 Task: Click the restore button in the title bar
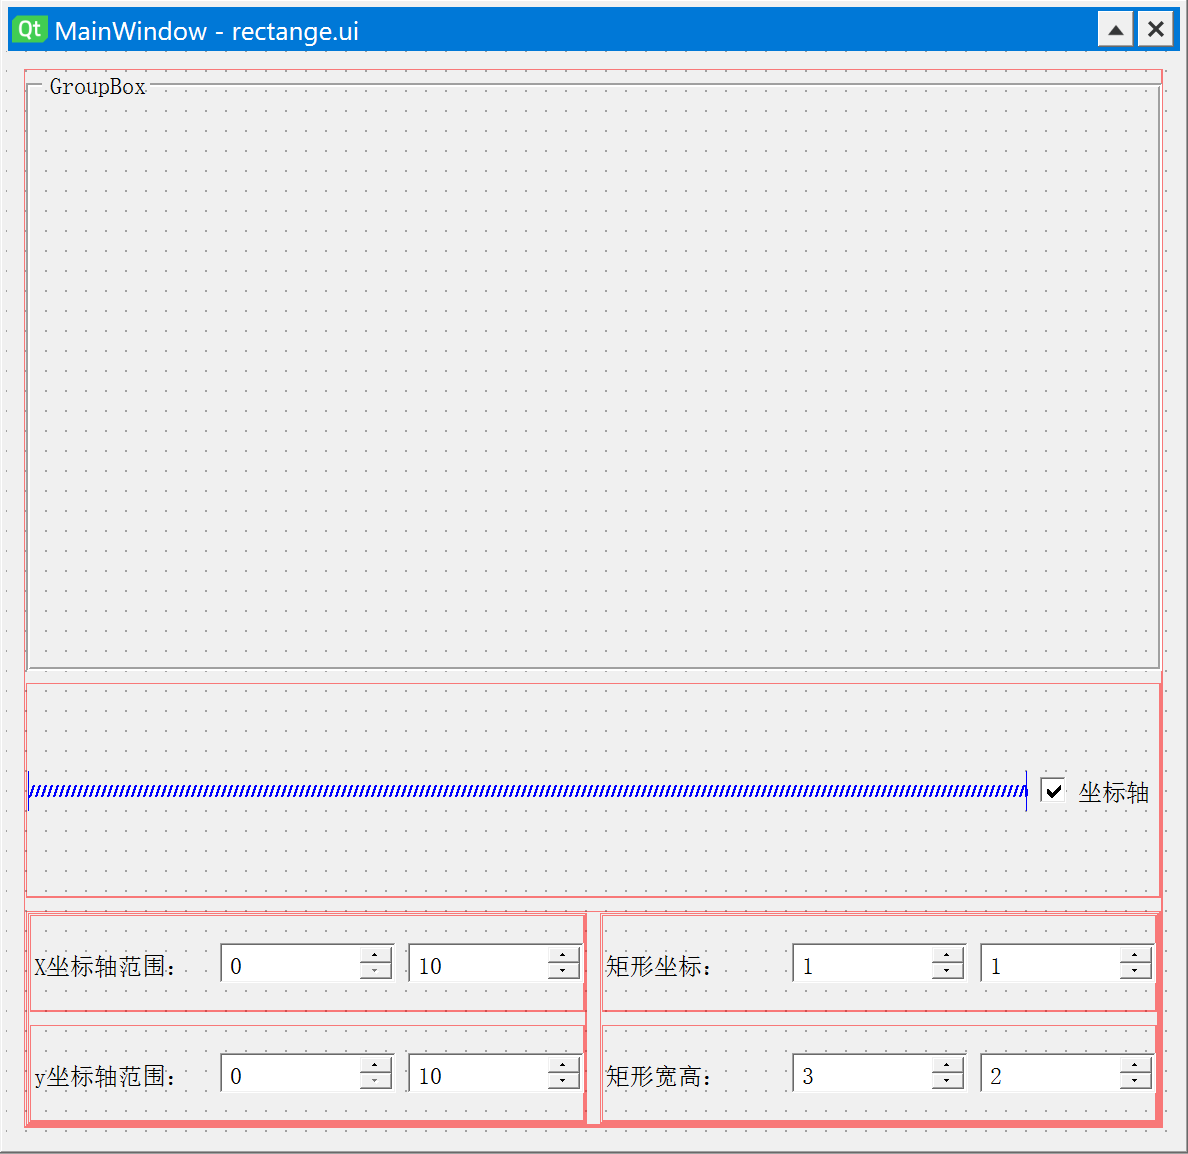pyautogui.click(x=1114, y=29)
